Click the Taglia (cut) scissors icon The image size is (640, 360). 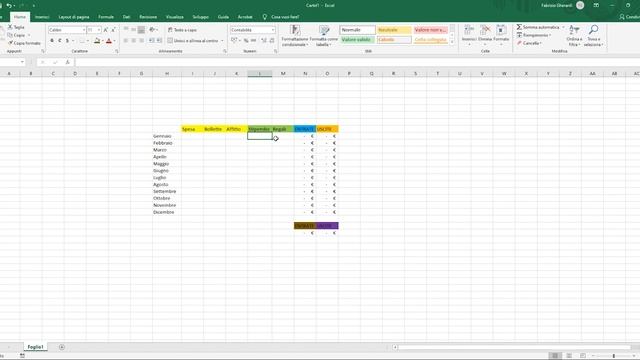pos(10,27)
